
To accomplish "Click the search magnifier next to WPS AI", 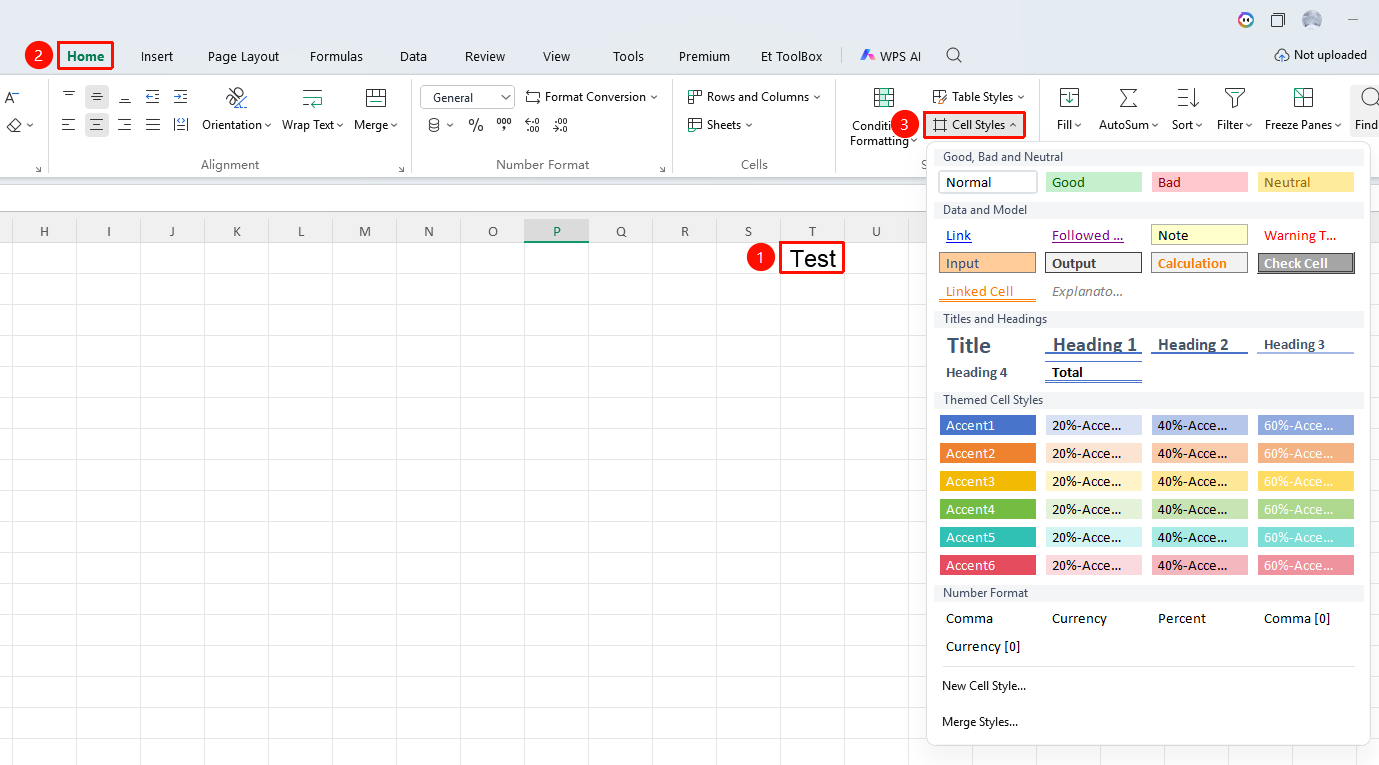I will [x=955, y=55].
